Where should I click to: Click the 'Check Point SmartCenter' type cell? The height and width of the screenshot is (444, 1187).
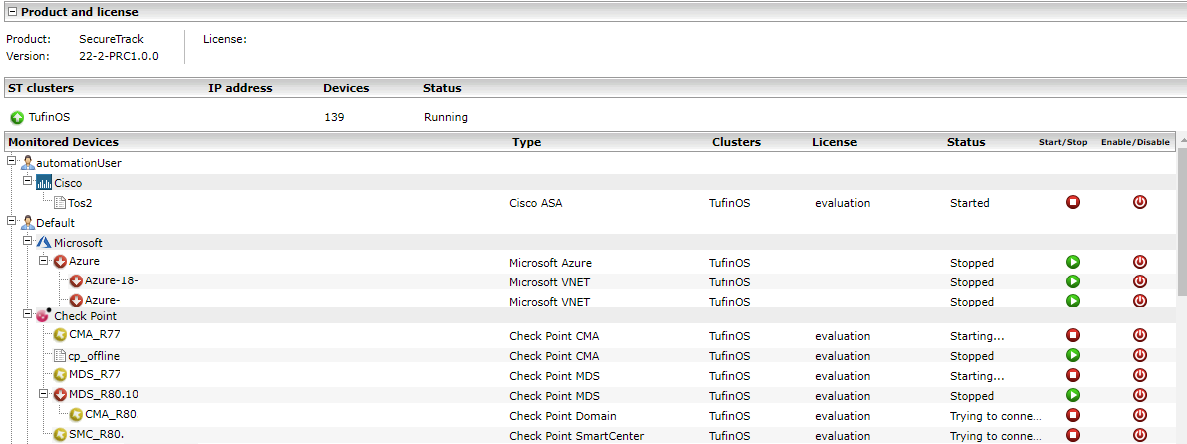[x=576, y=436]
